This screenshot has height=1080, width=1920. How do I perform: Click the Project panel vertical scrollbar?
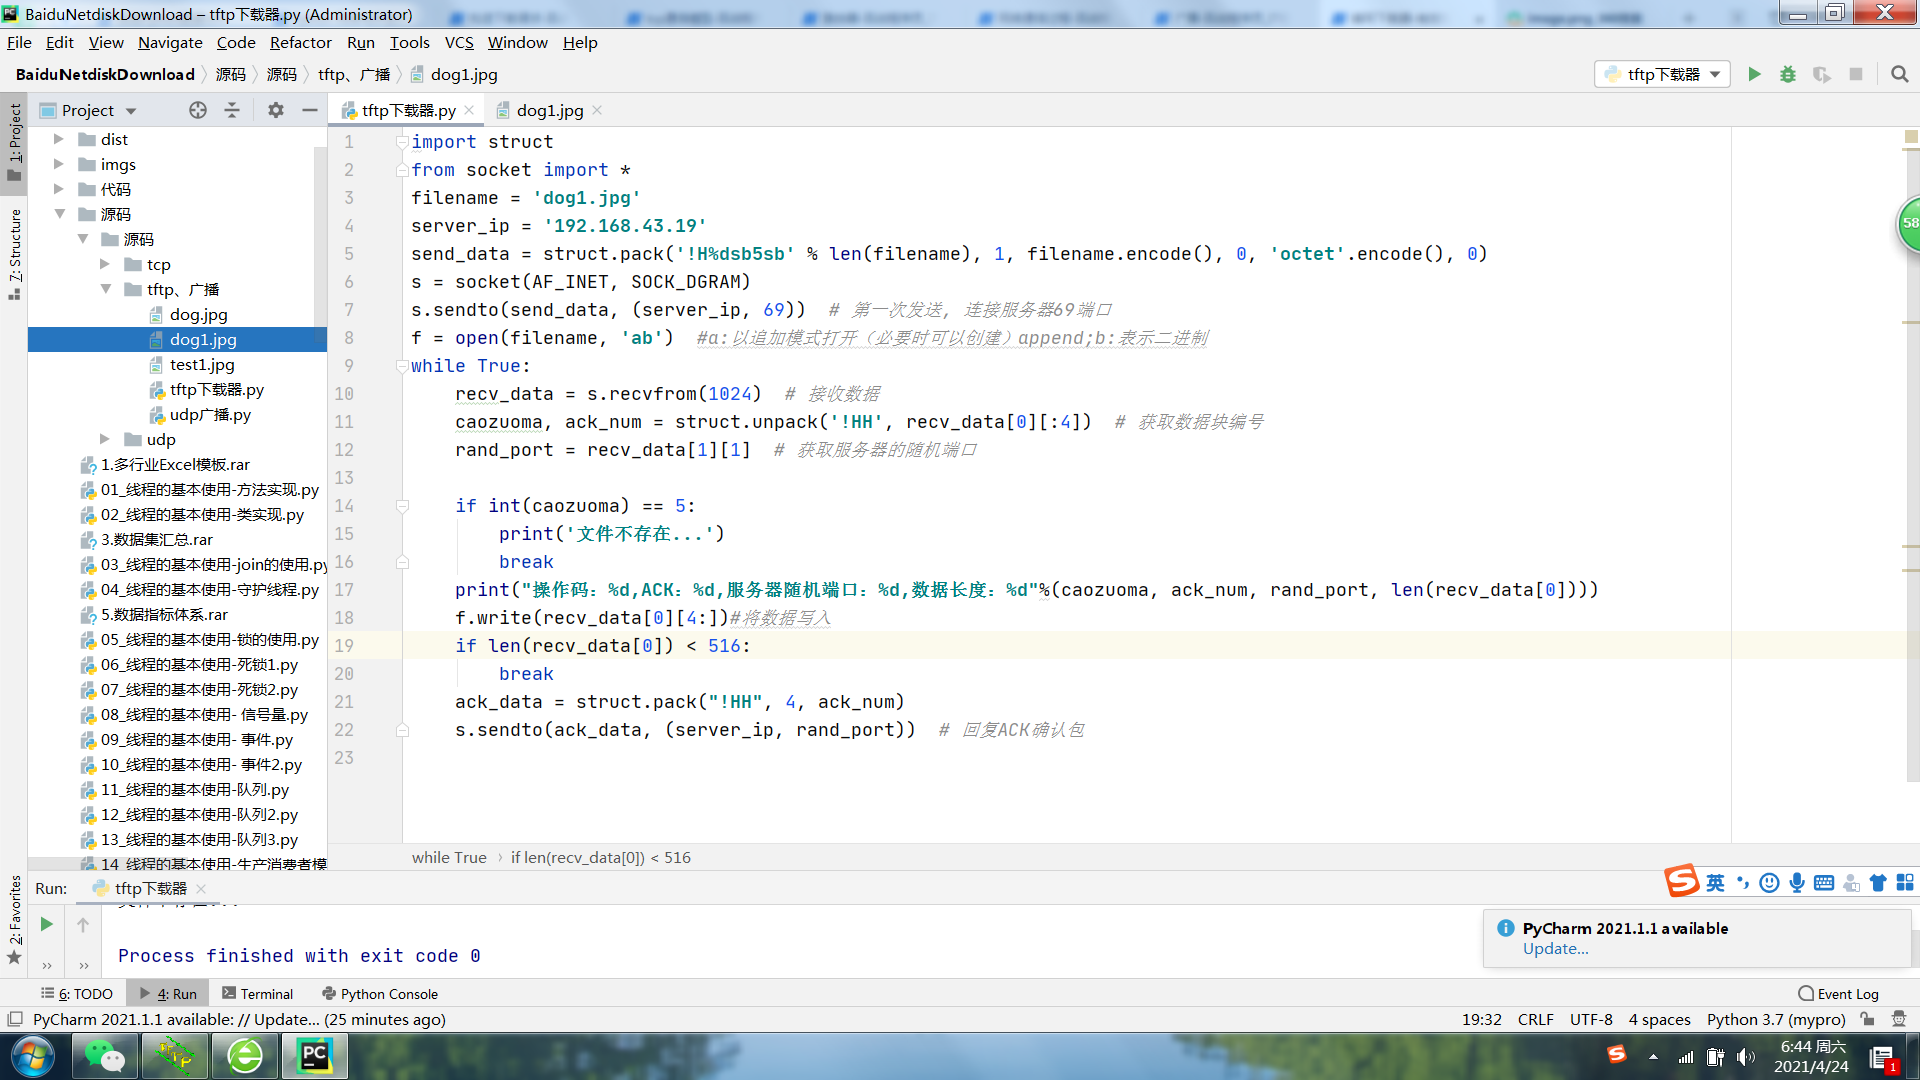(321, 240)
